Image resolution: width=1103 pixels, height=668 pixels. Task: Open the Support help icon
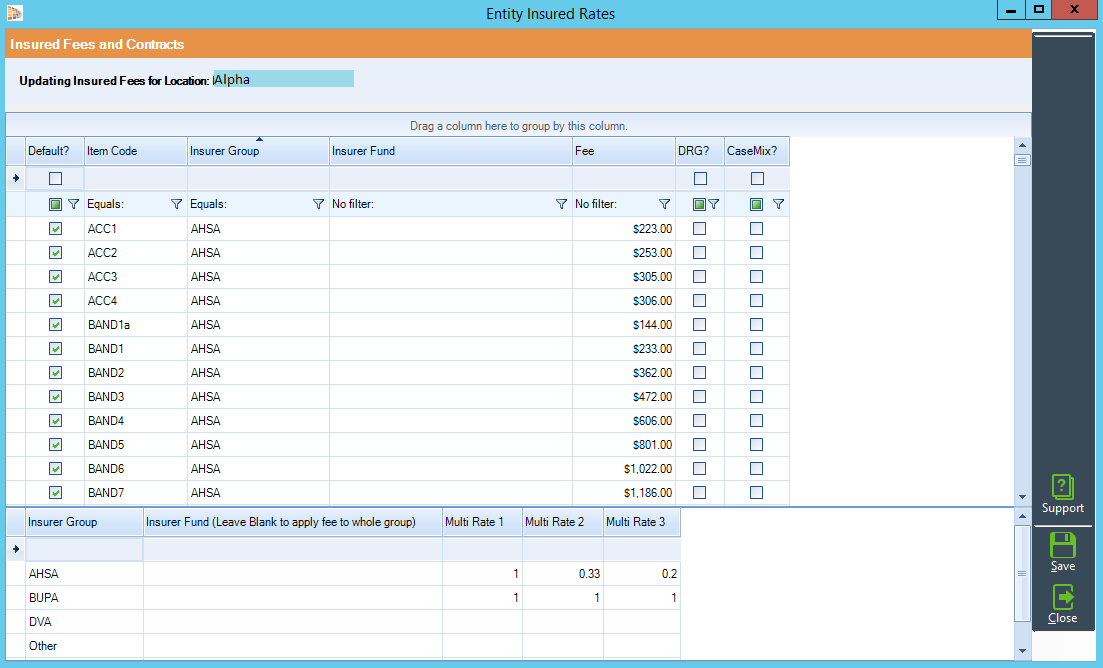pos(1062,494)
